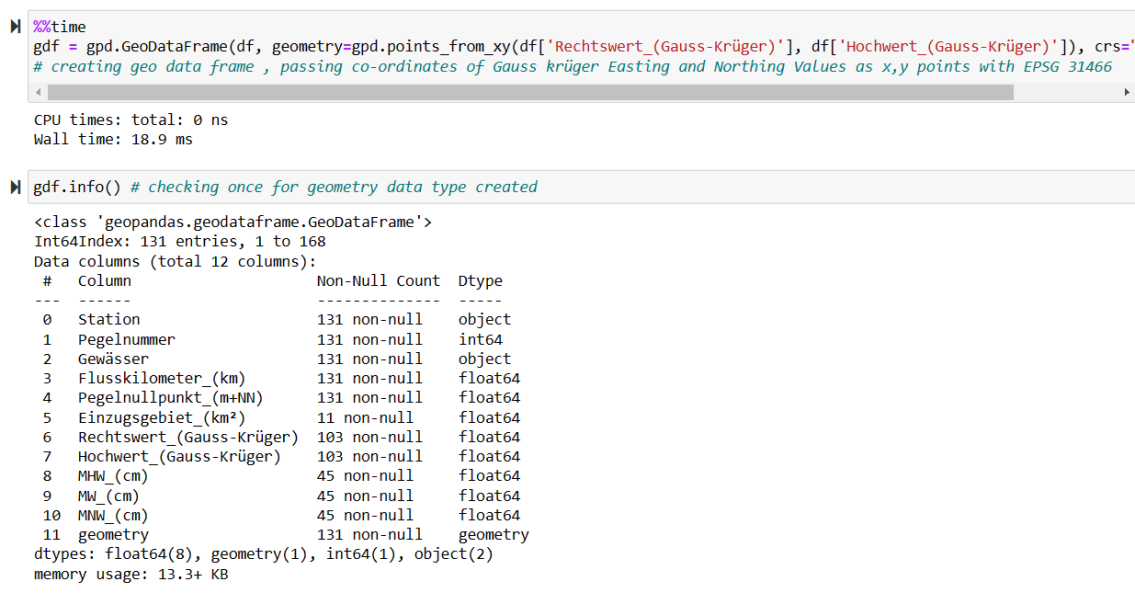Viewport: 1135px width, 593px height.
Task: Click the left arrow of horizontal scrollbar
Action: [39, 92]
